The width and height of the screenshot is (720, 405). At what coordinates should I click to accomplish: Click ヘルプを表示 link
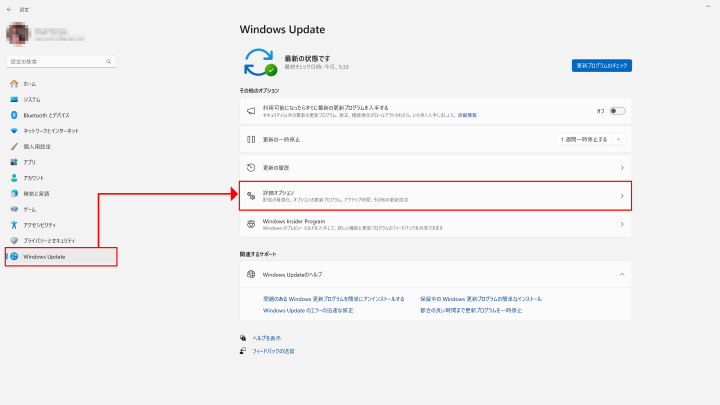click(x=266, y=338)
